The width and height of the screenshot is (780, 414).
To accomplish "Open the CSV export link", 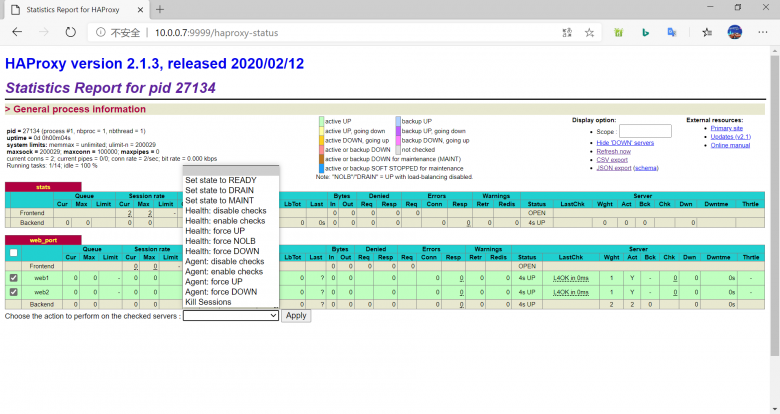I will [613, 159].
